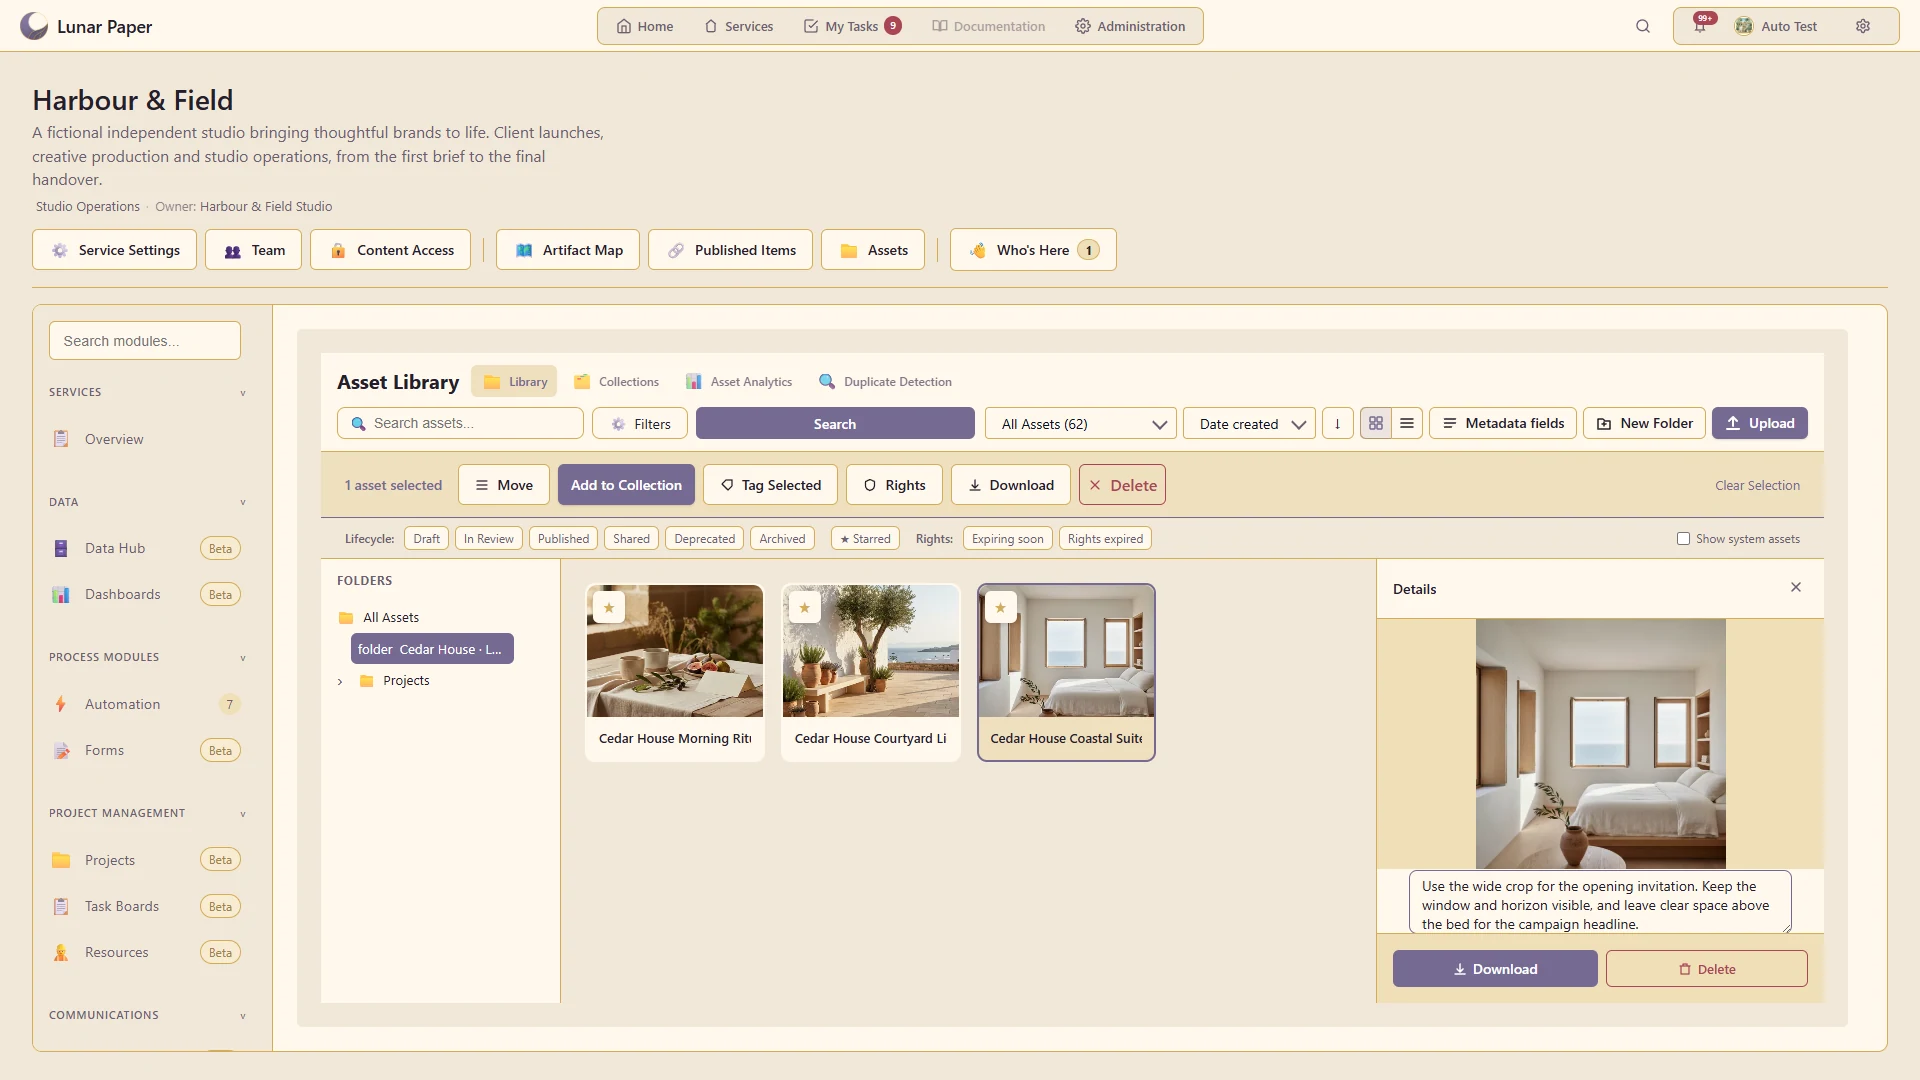1920x1080 pixels.
Task: Go to My Tasks in top navigation
Action: (853, 27)
